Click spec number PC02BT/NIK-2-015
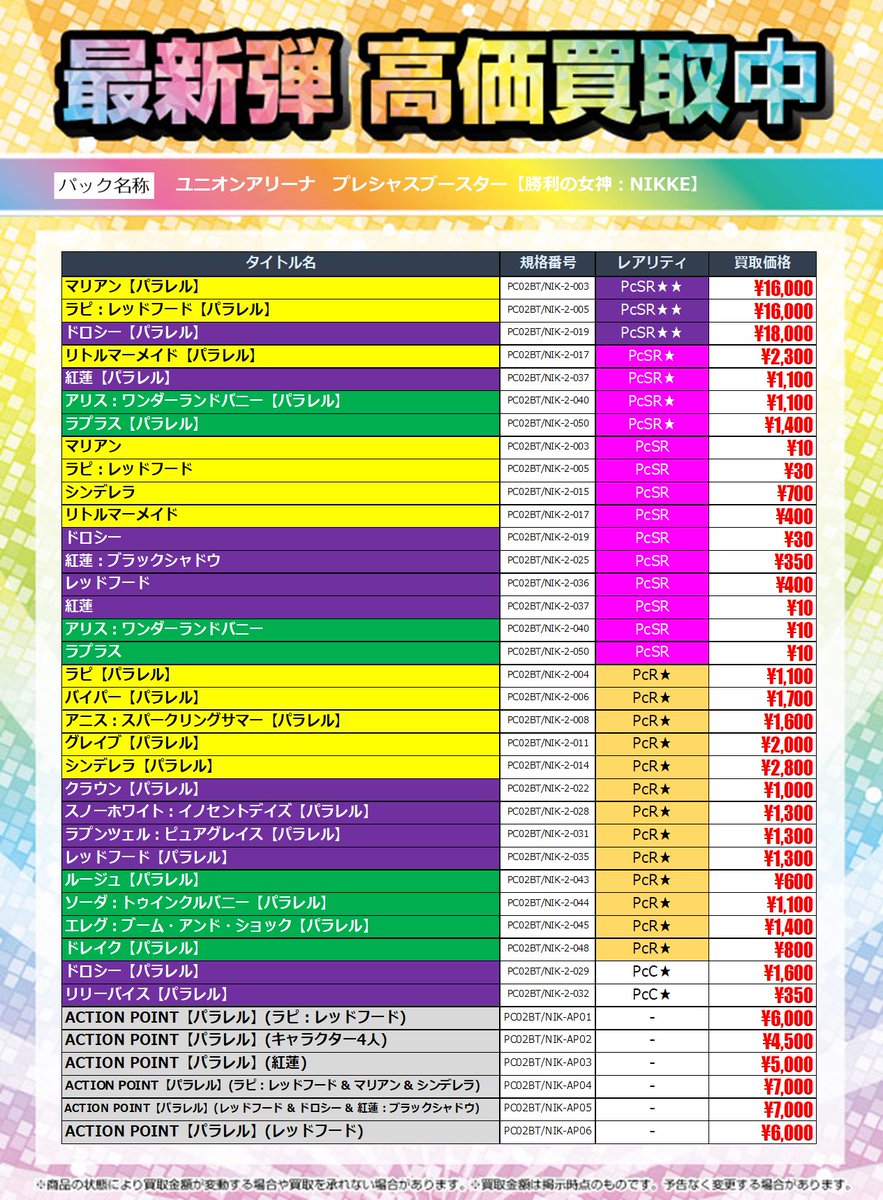The width and height of the screenshot is (883, 1200). (548, 493)
